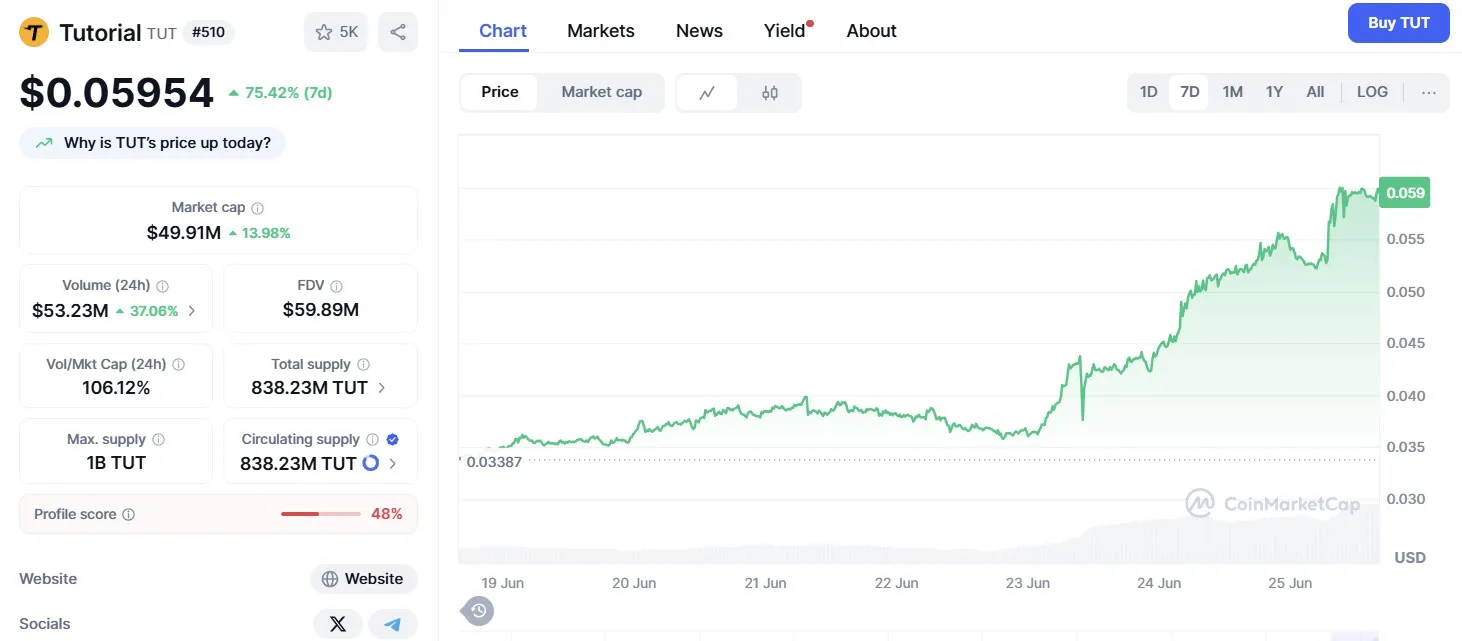Viewport: 1462px width, 641px height.
Task: Add TUT to watchlist with star button
Action: pyautogui.click(x=337, y=32)
